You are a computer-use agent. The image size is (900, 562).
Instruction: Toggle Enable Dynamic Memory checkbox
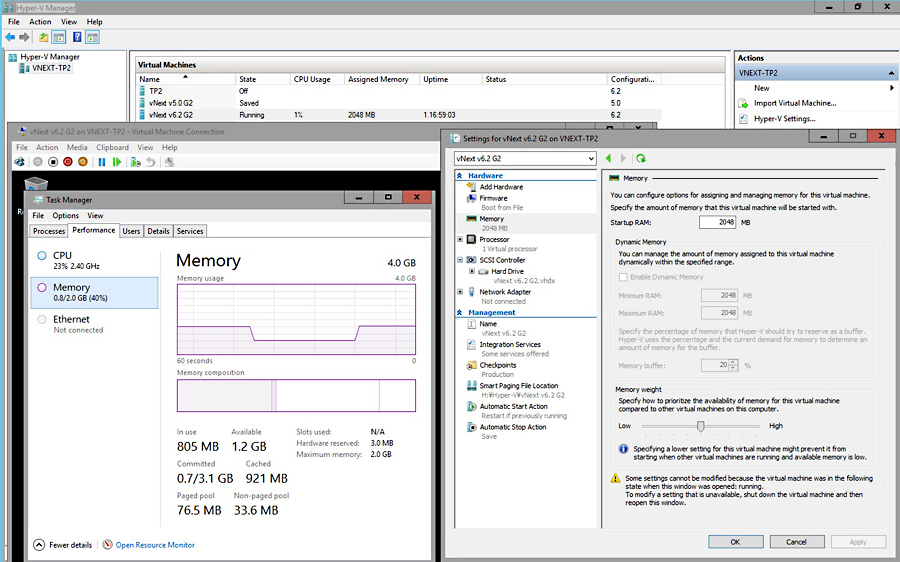[x=623, y=277]
